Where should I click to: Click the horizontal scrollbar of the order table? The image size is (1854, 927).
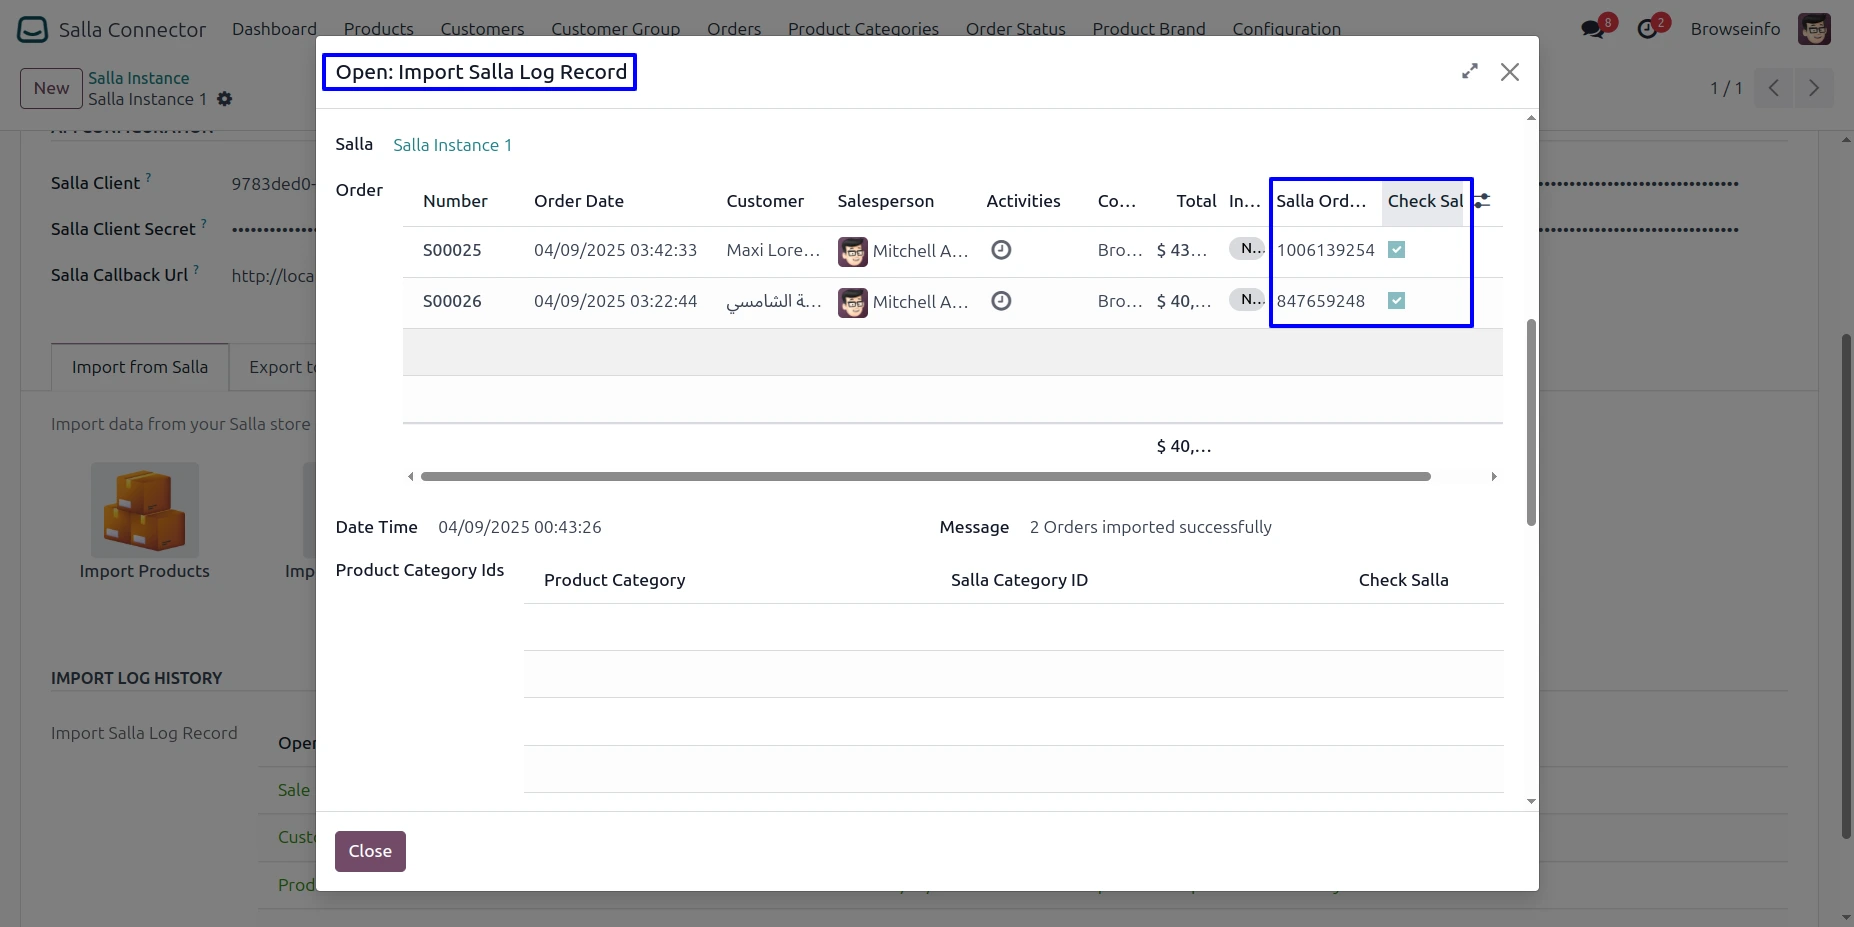click(925, 477)
